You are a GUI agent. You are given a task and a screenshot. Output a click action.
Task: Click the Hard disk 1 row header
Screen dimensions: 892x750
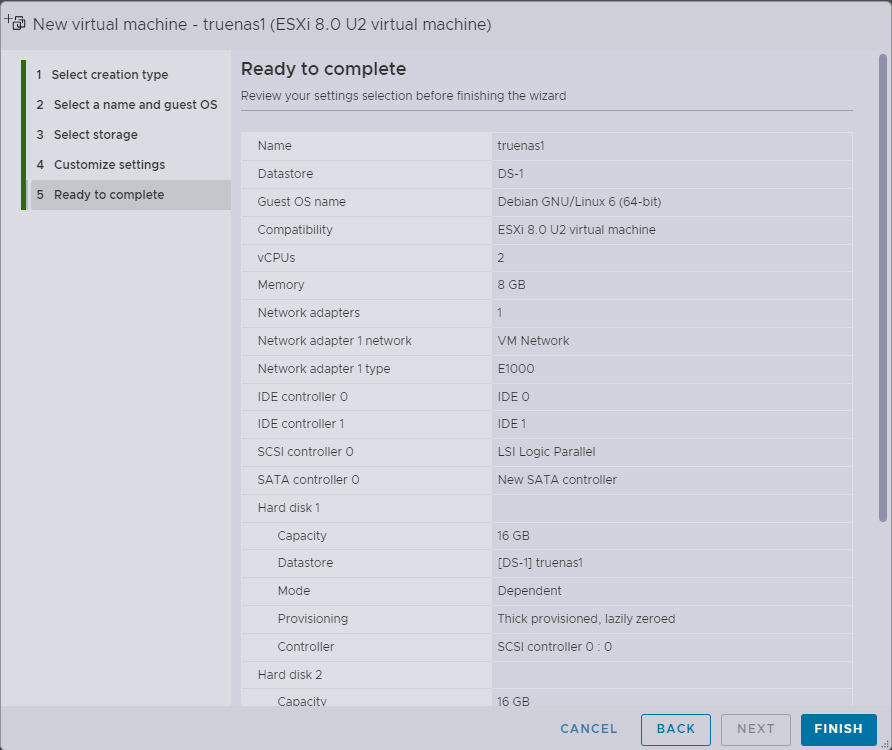(x=289, y=508)
